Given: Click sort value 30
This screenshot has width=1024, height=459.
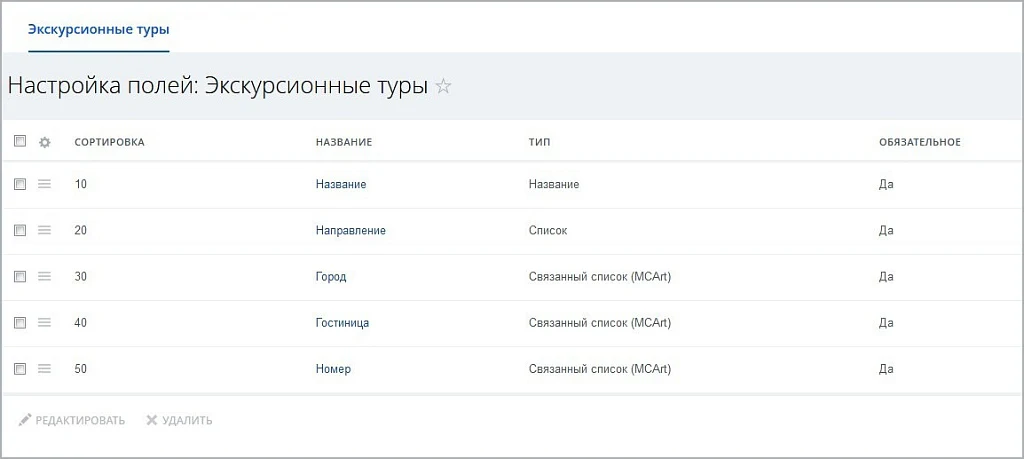Looking at the screenshot, I should pos(81,277).
